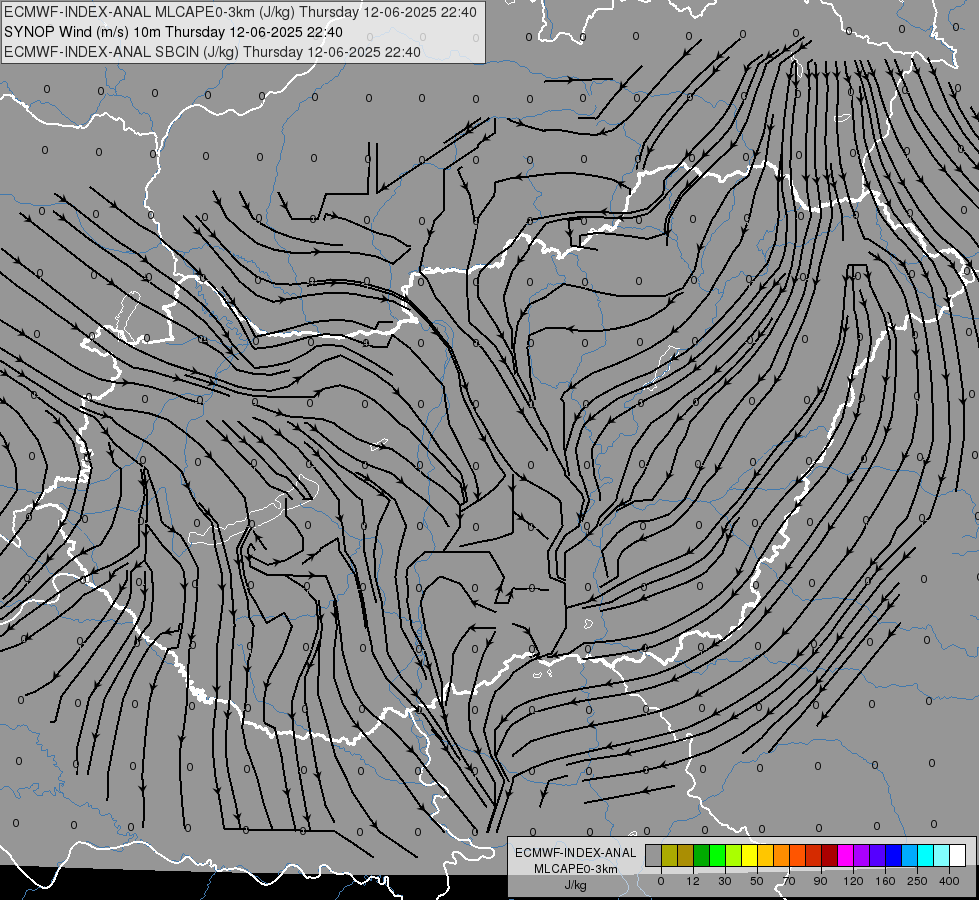
Task: Select the bright green legend swatch
Action: coord(717,855)
